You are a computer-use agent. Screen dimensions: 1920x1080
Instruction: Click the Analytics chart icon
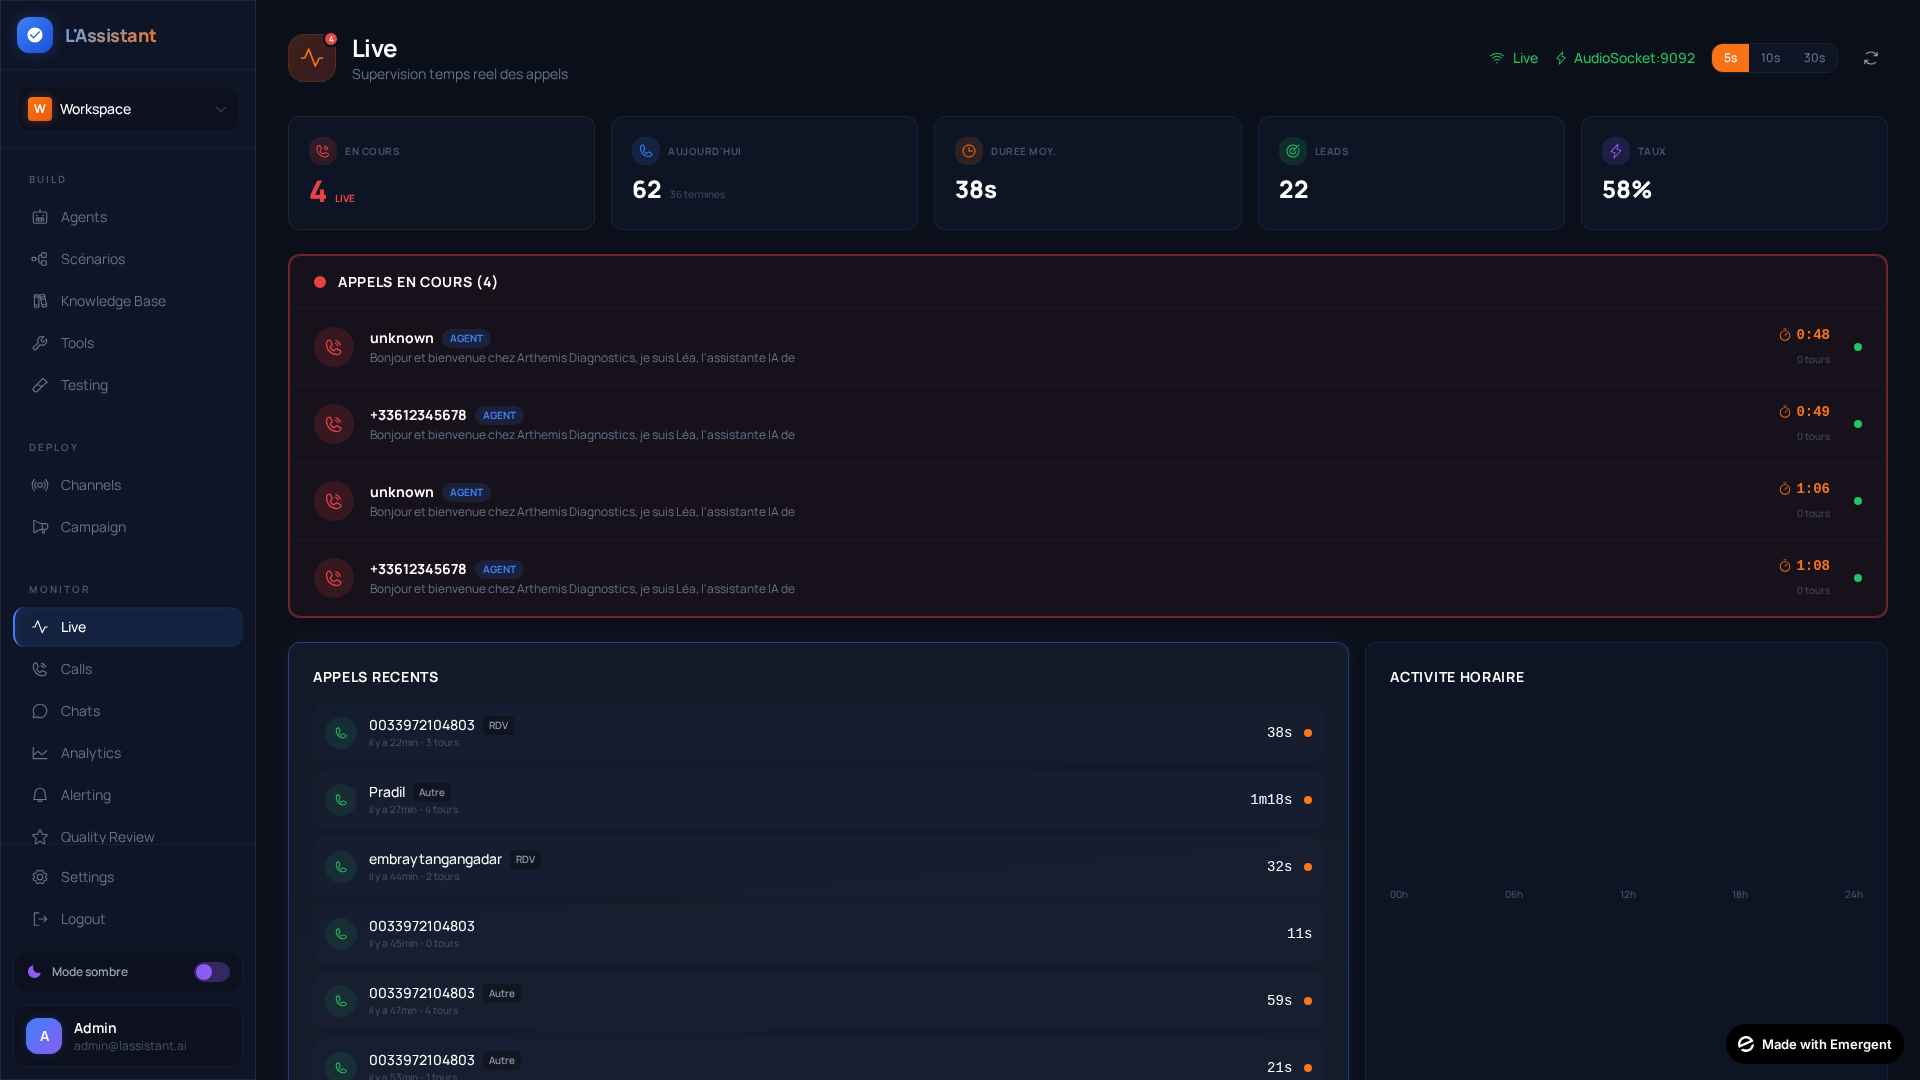pos(40,753)
